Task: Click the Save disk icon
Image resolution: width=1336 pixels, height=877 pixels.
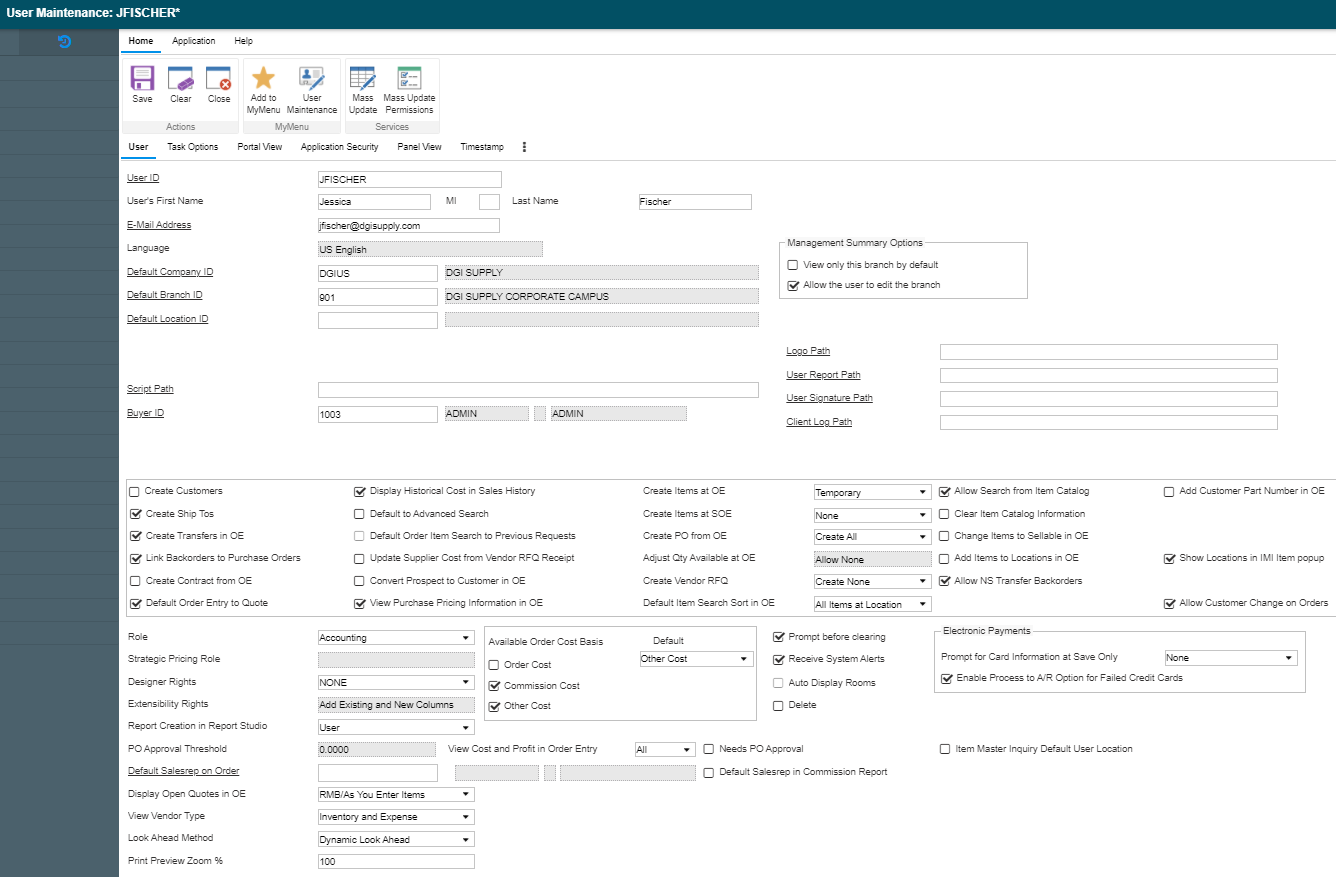Action: 142,80
